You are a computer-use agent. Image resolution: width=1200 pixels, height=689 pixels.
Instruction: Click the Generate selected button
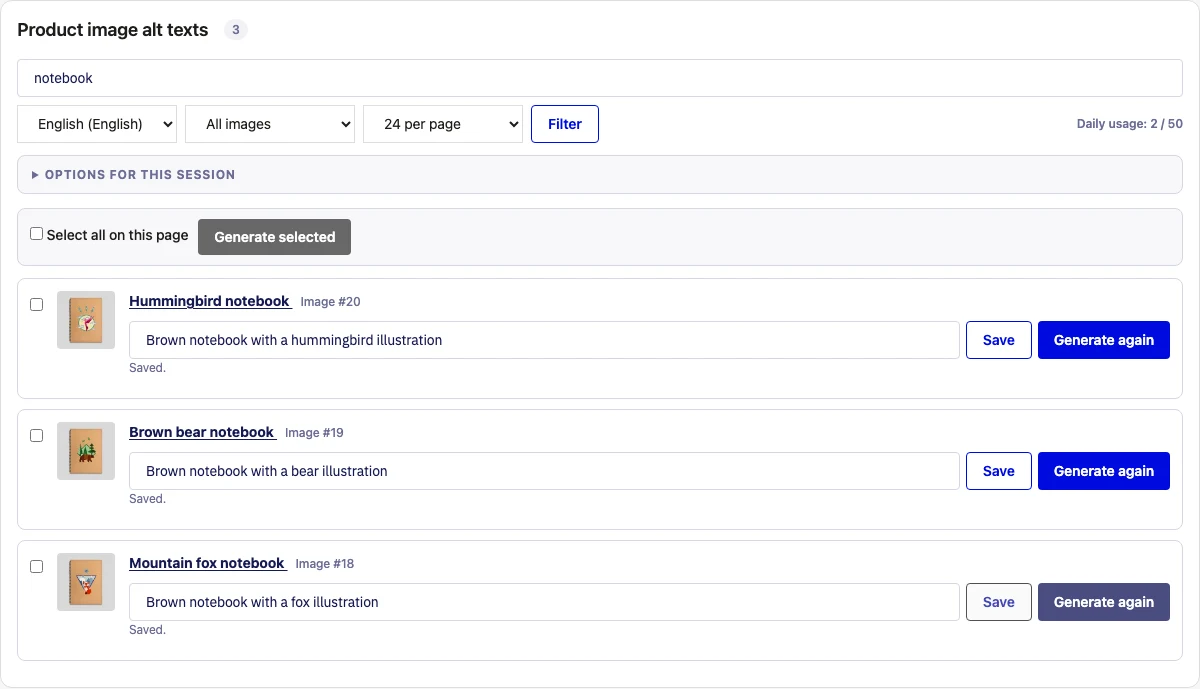point(275,237)
